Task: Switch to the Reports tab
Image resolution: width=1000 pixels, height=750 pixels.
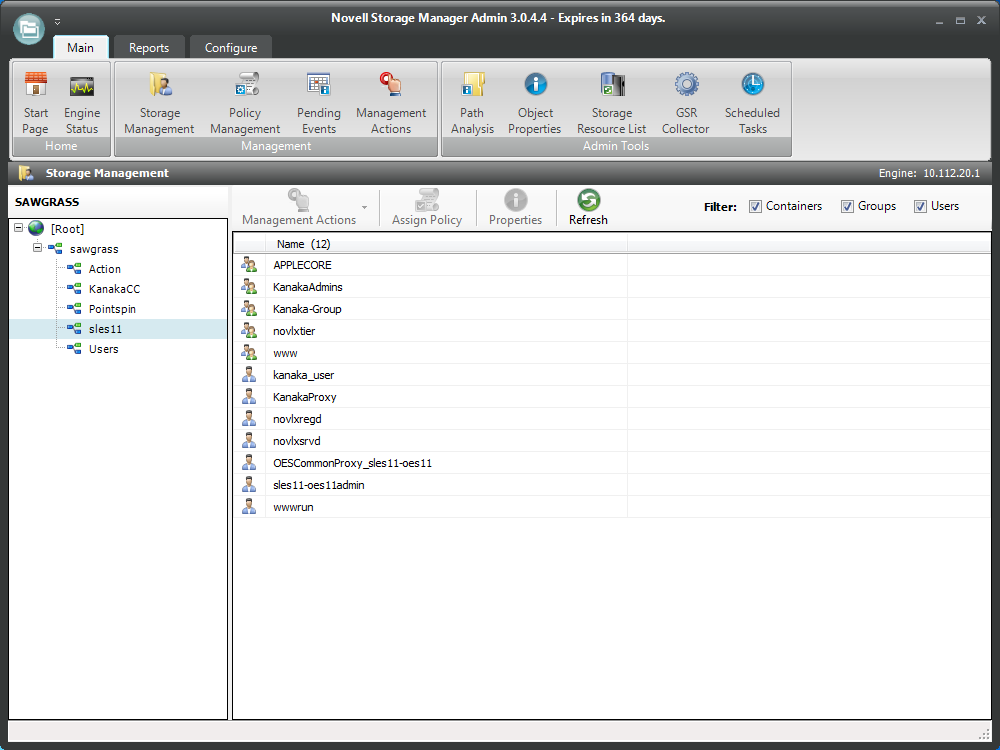Action: click(x=149, y=48)
